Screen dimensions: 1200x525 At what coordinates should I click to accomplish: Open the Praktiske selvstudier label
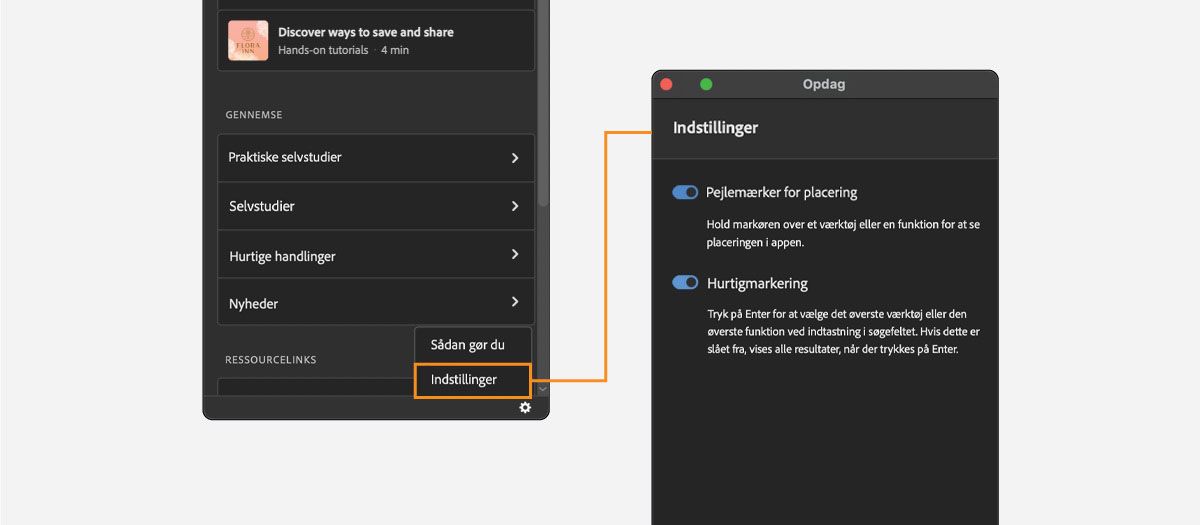[285, 158]
